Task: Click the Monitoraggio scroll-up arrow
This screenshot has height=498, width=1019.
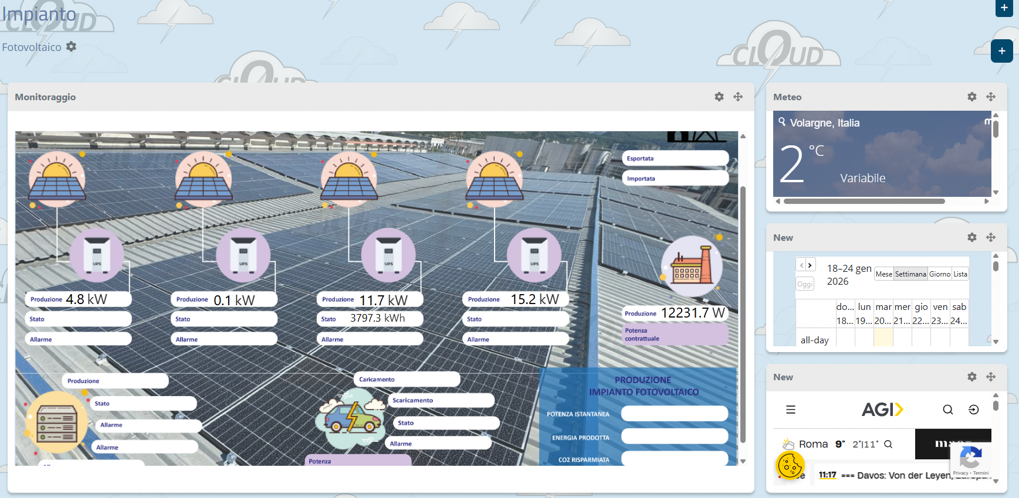Action: pos(743,137)
